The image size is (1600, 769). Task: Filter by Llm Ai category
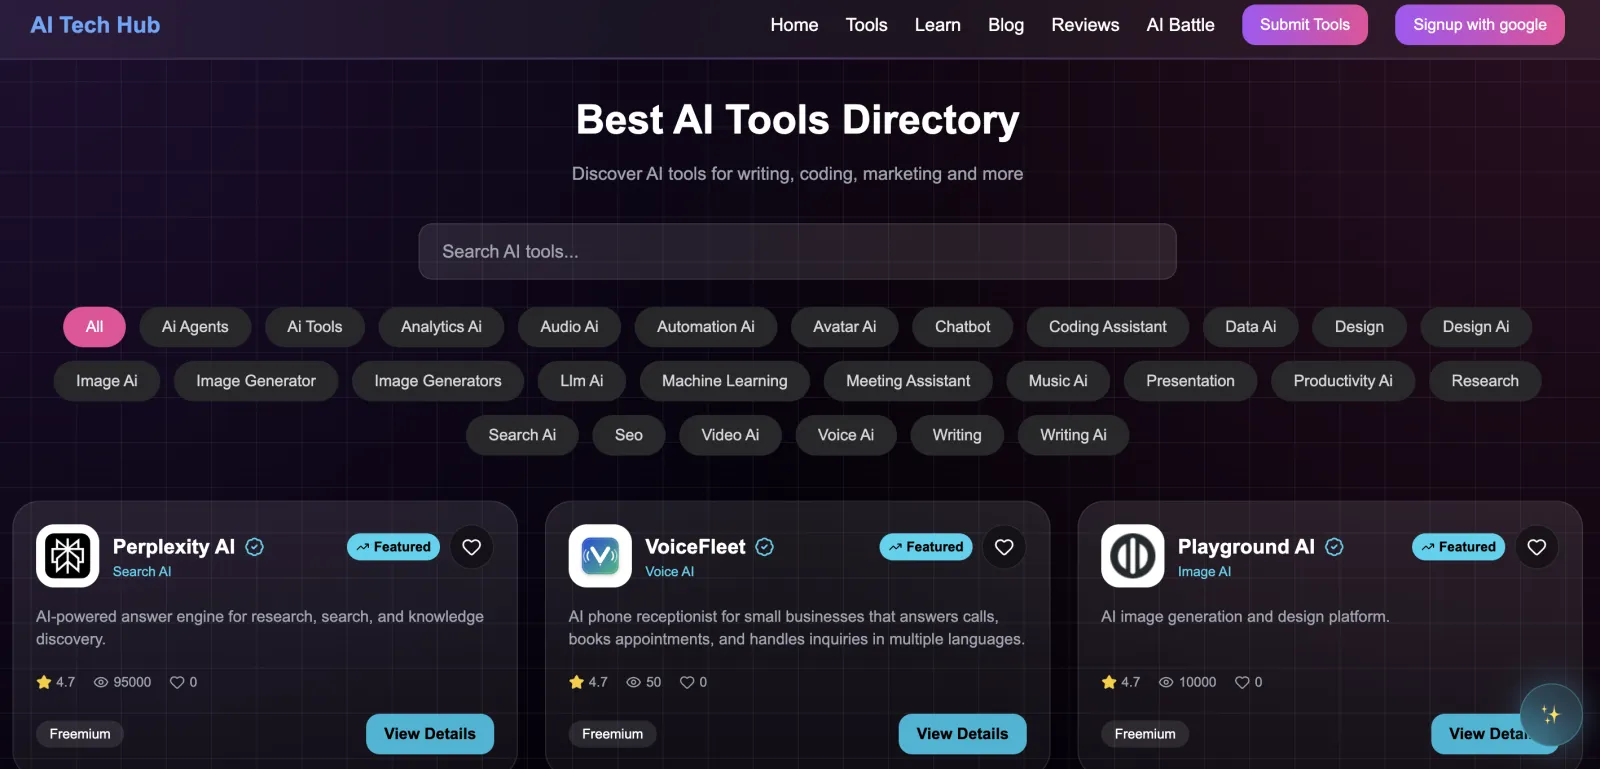pos(582,381)
